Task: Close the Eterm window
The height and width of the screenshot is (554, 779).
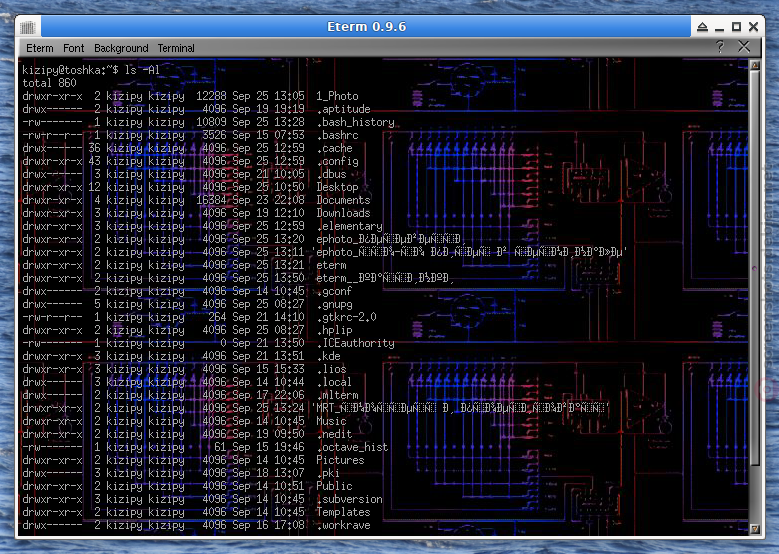Action: pyautogui.click(x=753, y=27)
